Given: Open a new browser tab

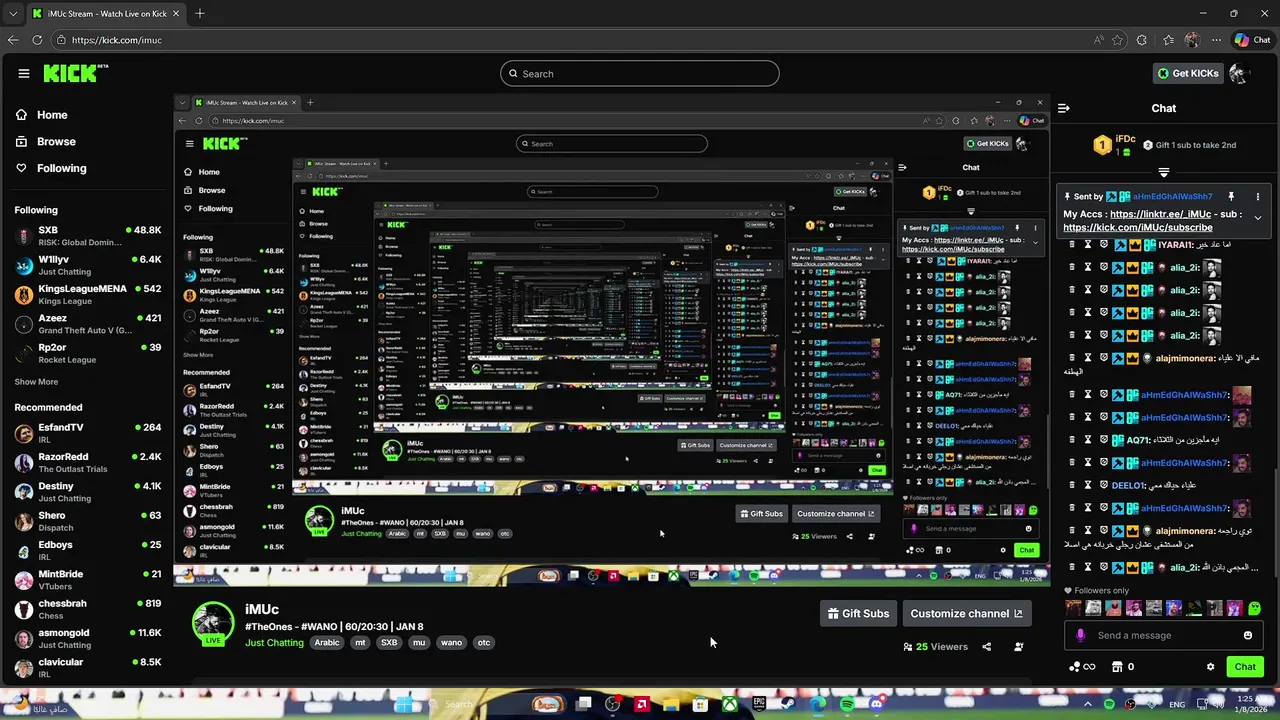Looking at the screenshot, I should click(200, 14).
